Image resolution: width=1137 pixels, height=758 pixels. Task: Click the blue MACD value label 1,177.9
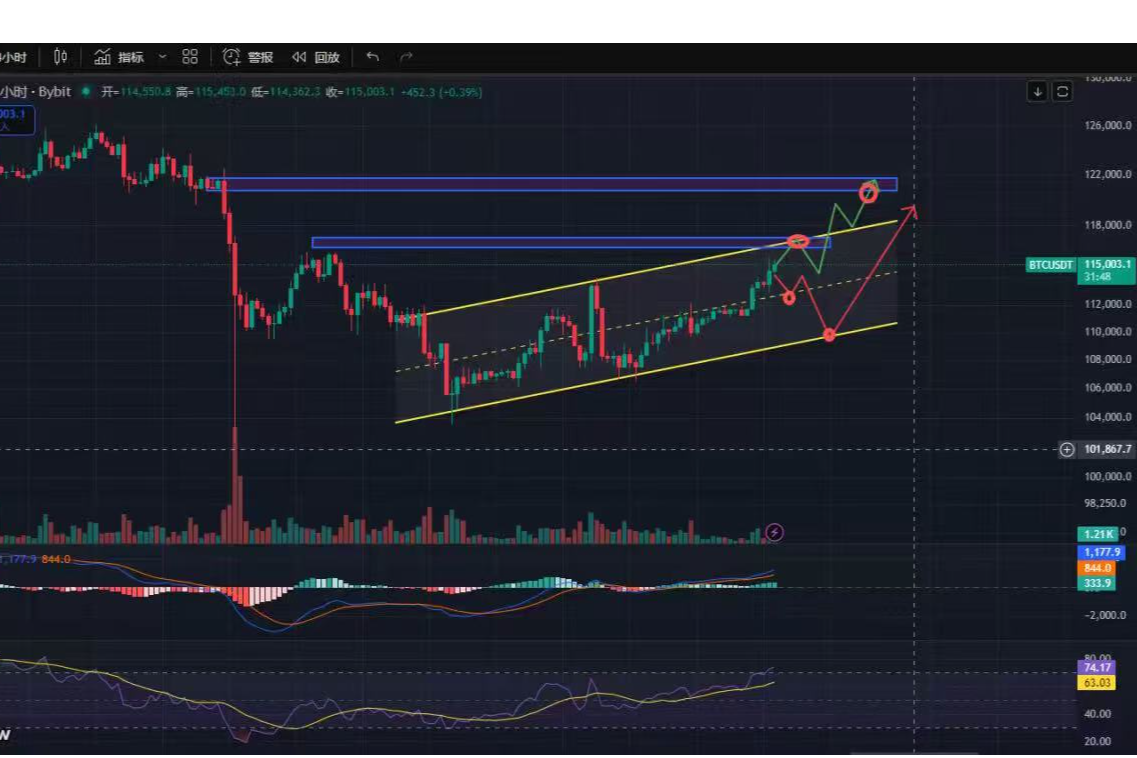click(1101, 552)
